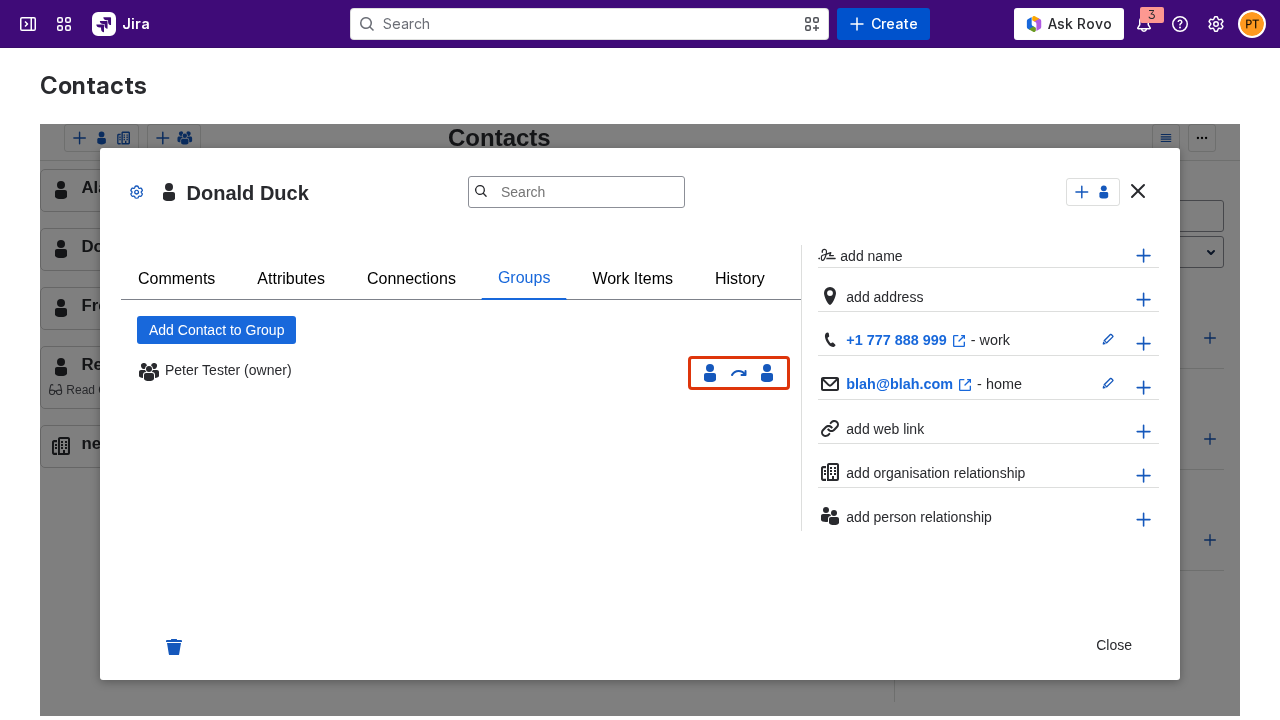Click the add name text
Viewport: 1280px width, 720px height.
point(871,256)
